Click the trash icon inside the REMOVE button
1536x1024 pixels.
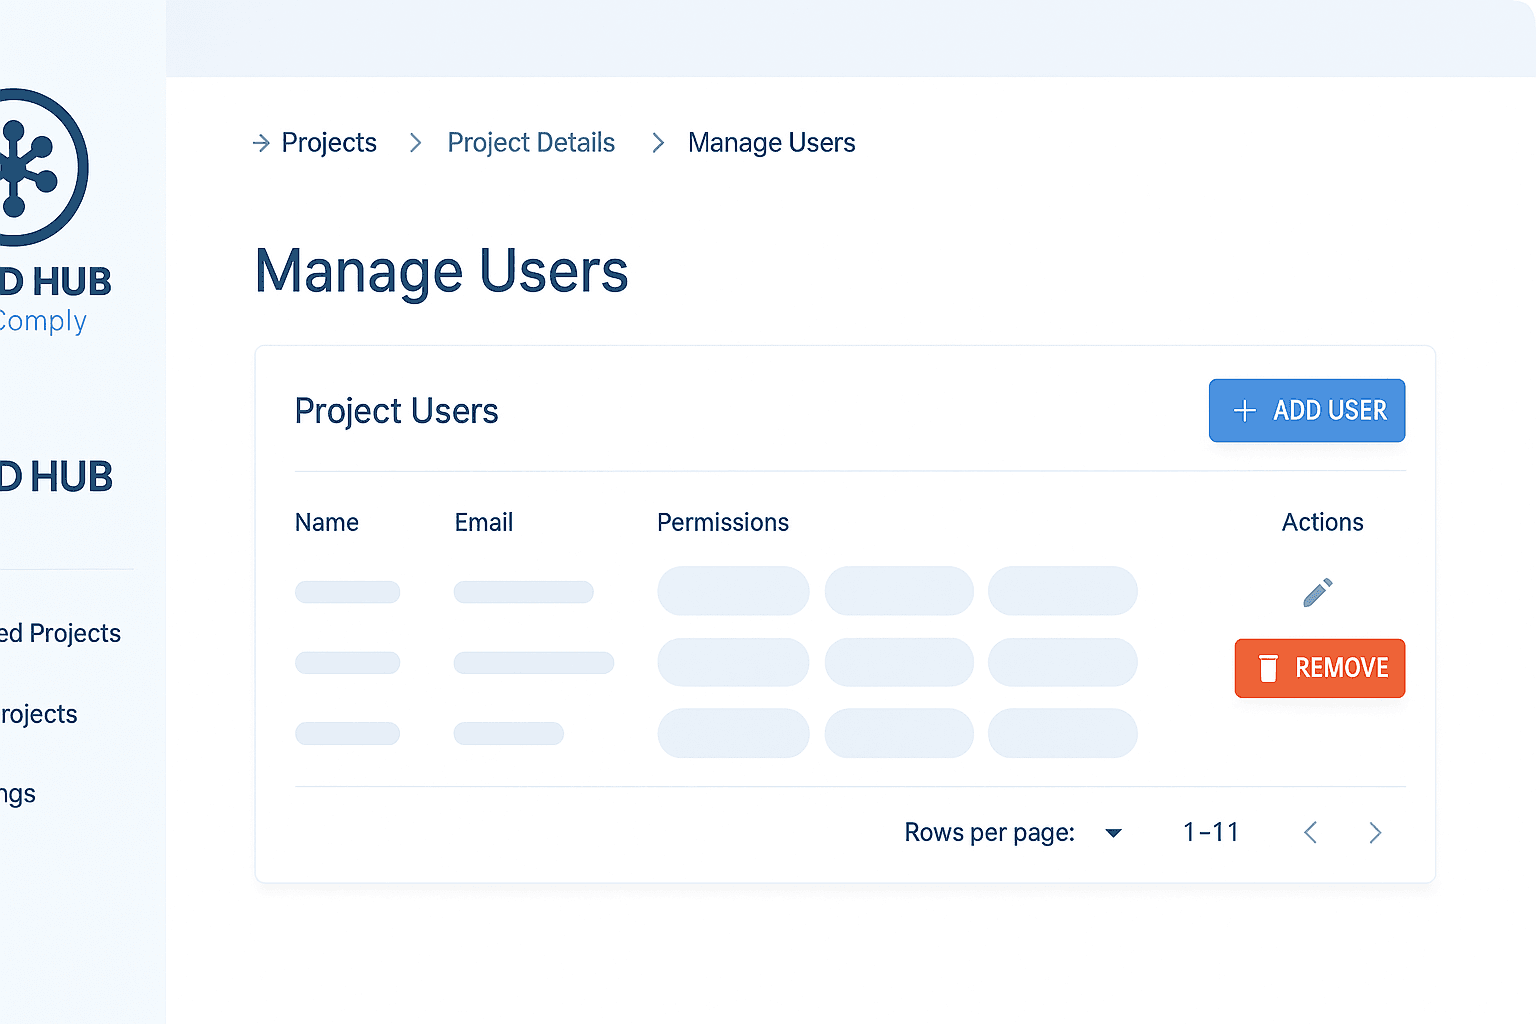(1270, 668)
